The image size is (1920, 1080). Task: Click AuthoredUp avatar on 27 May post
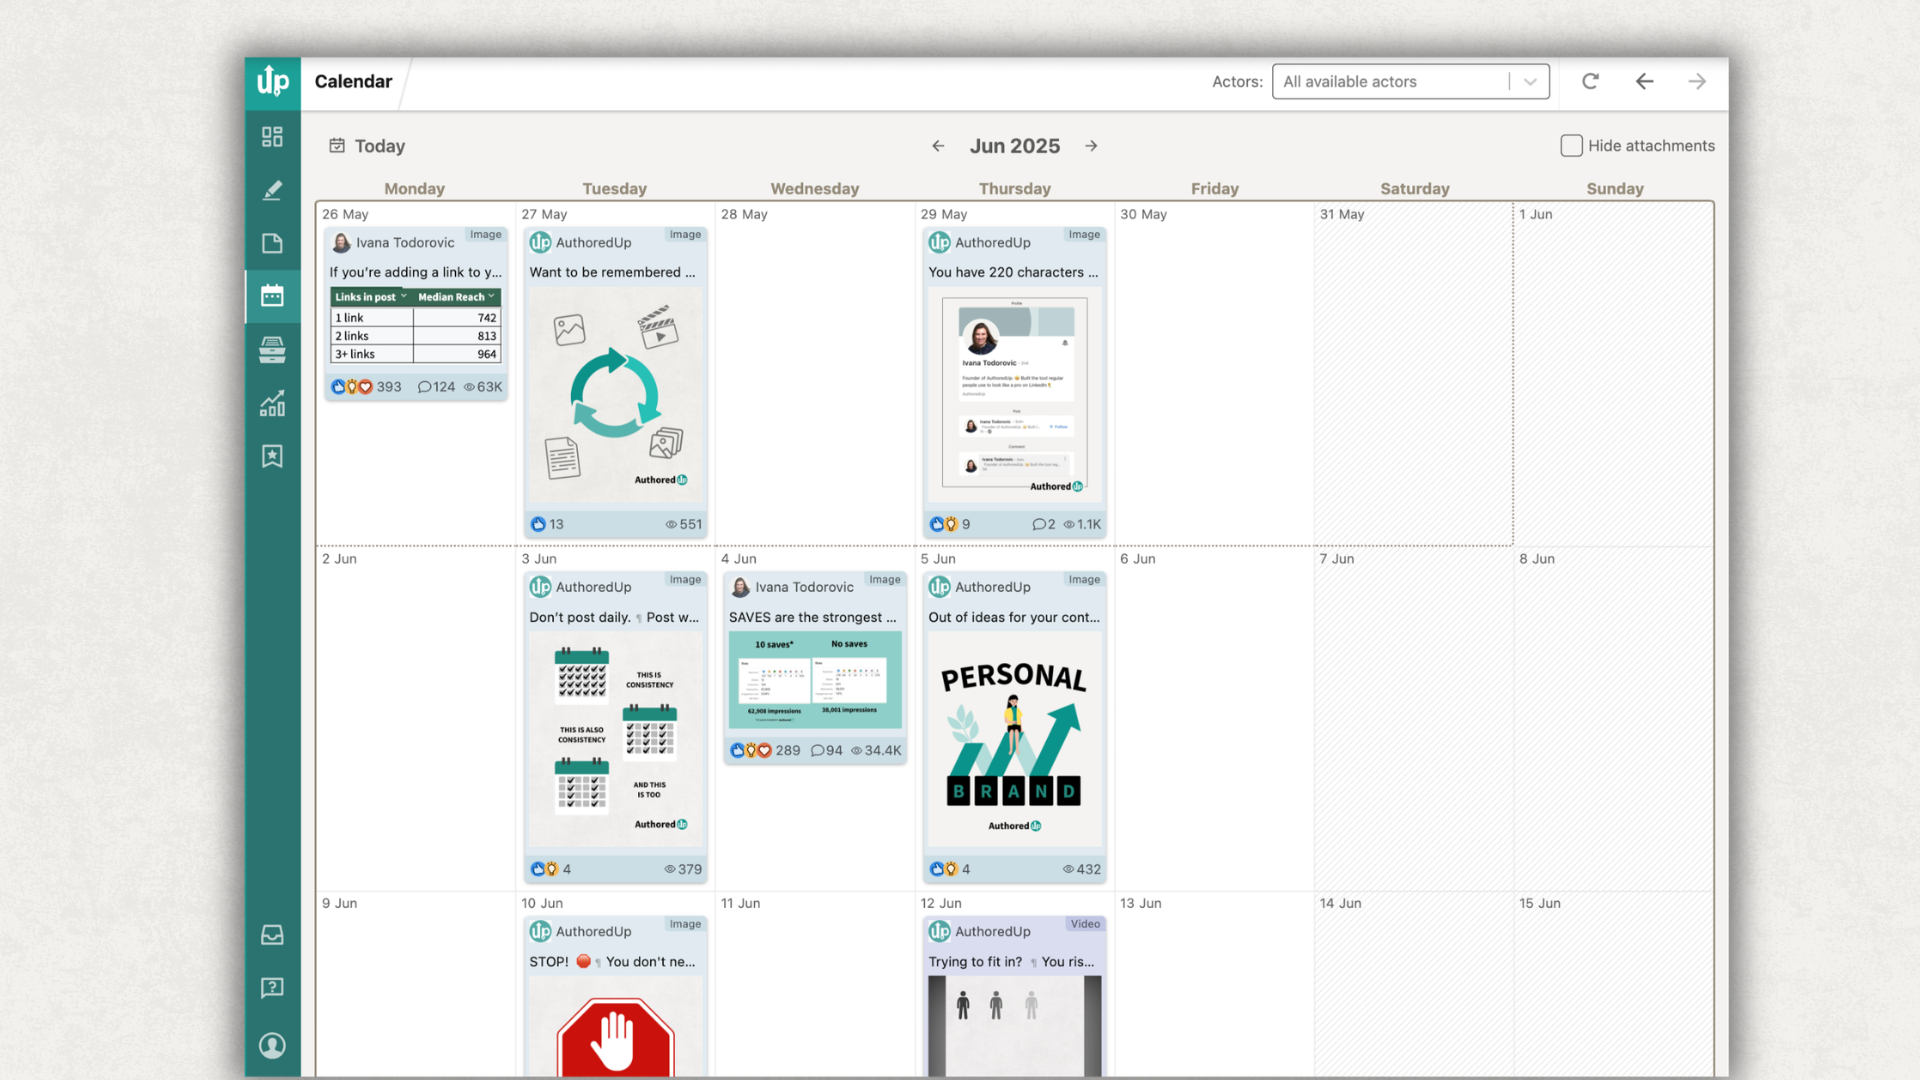tap(540, 243)
